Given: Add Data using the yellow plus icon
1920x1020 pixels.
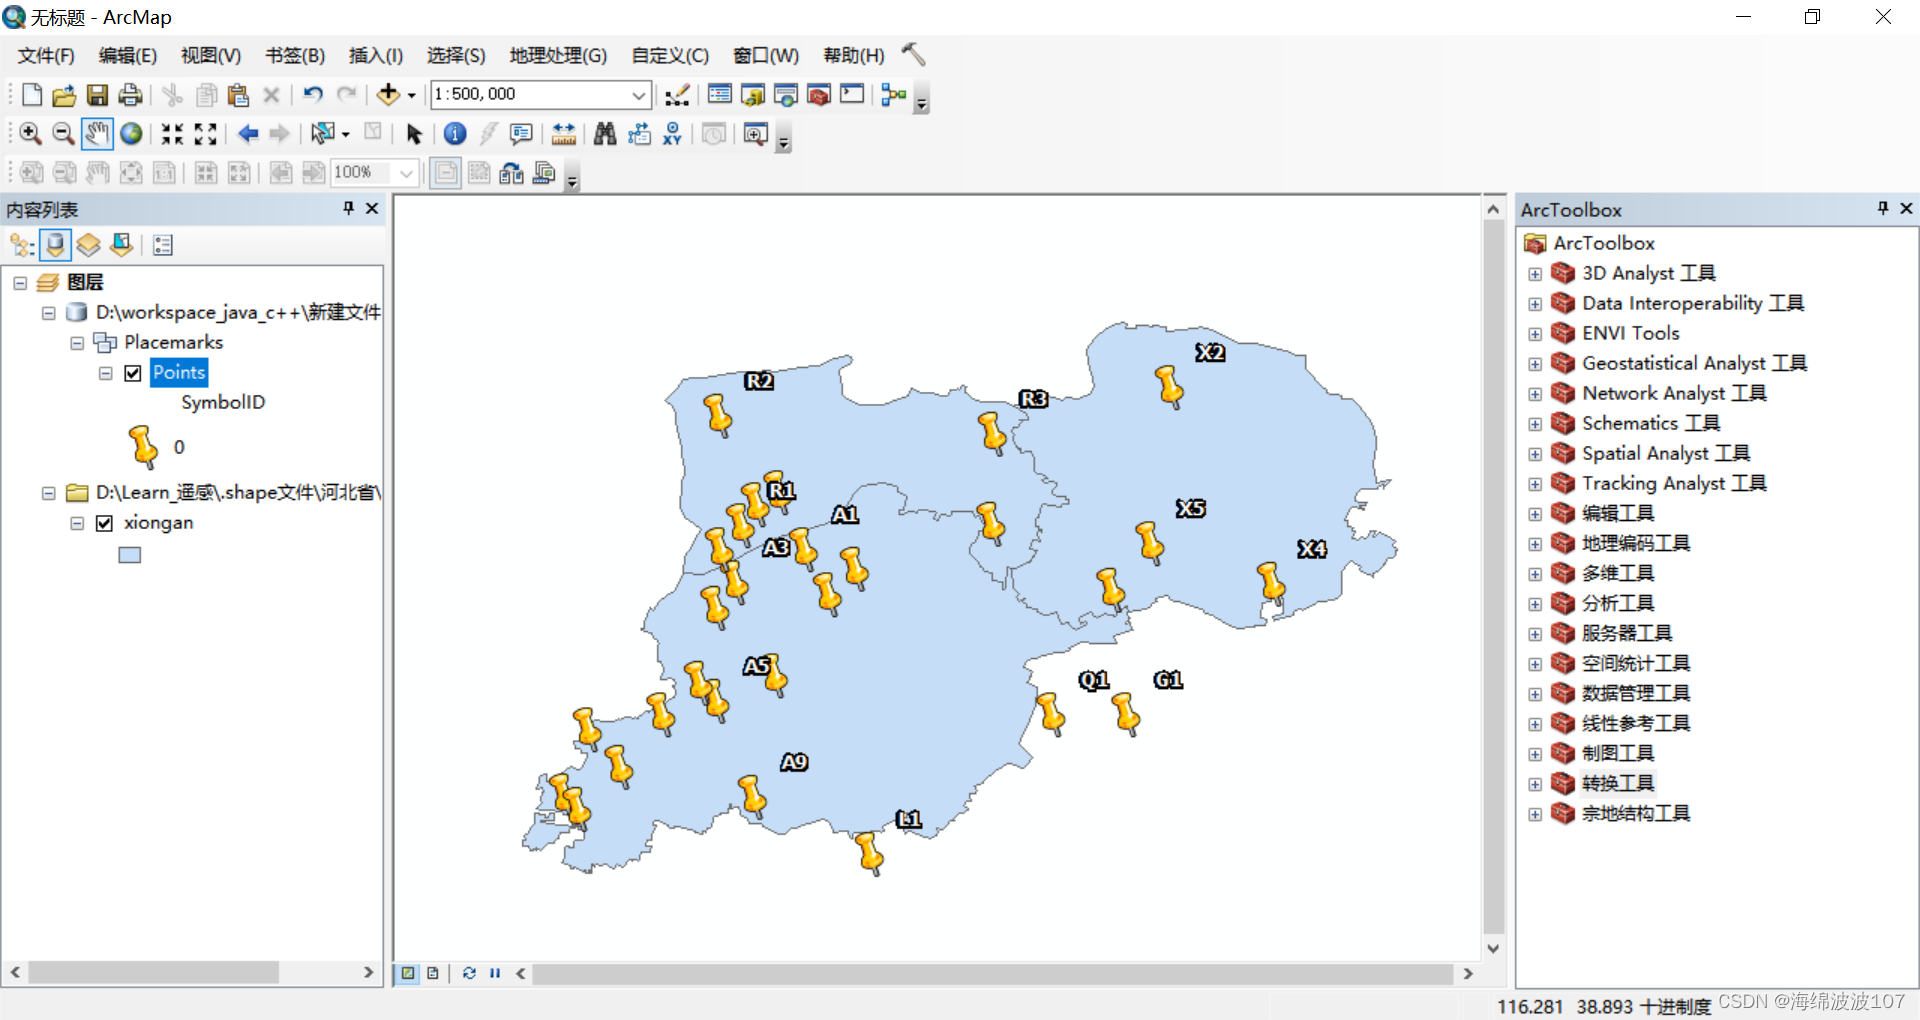Looking at the screenshot, I should pyautogui.click(x=388, y=95).
